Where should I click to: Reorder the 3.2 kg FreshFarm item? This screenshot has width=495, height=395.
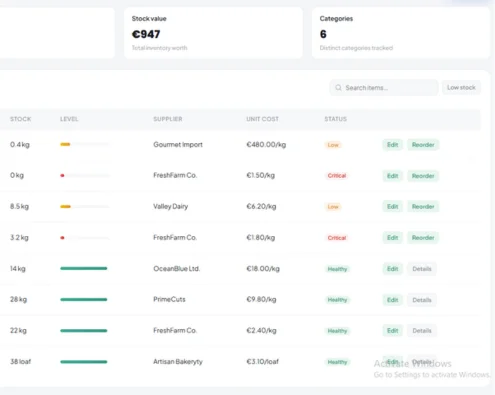coord(423,238)
